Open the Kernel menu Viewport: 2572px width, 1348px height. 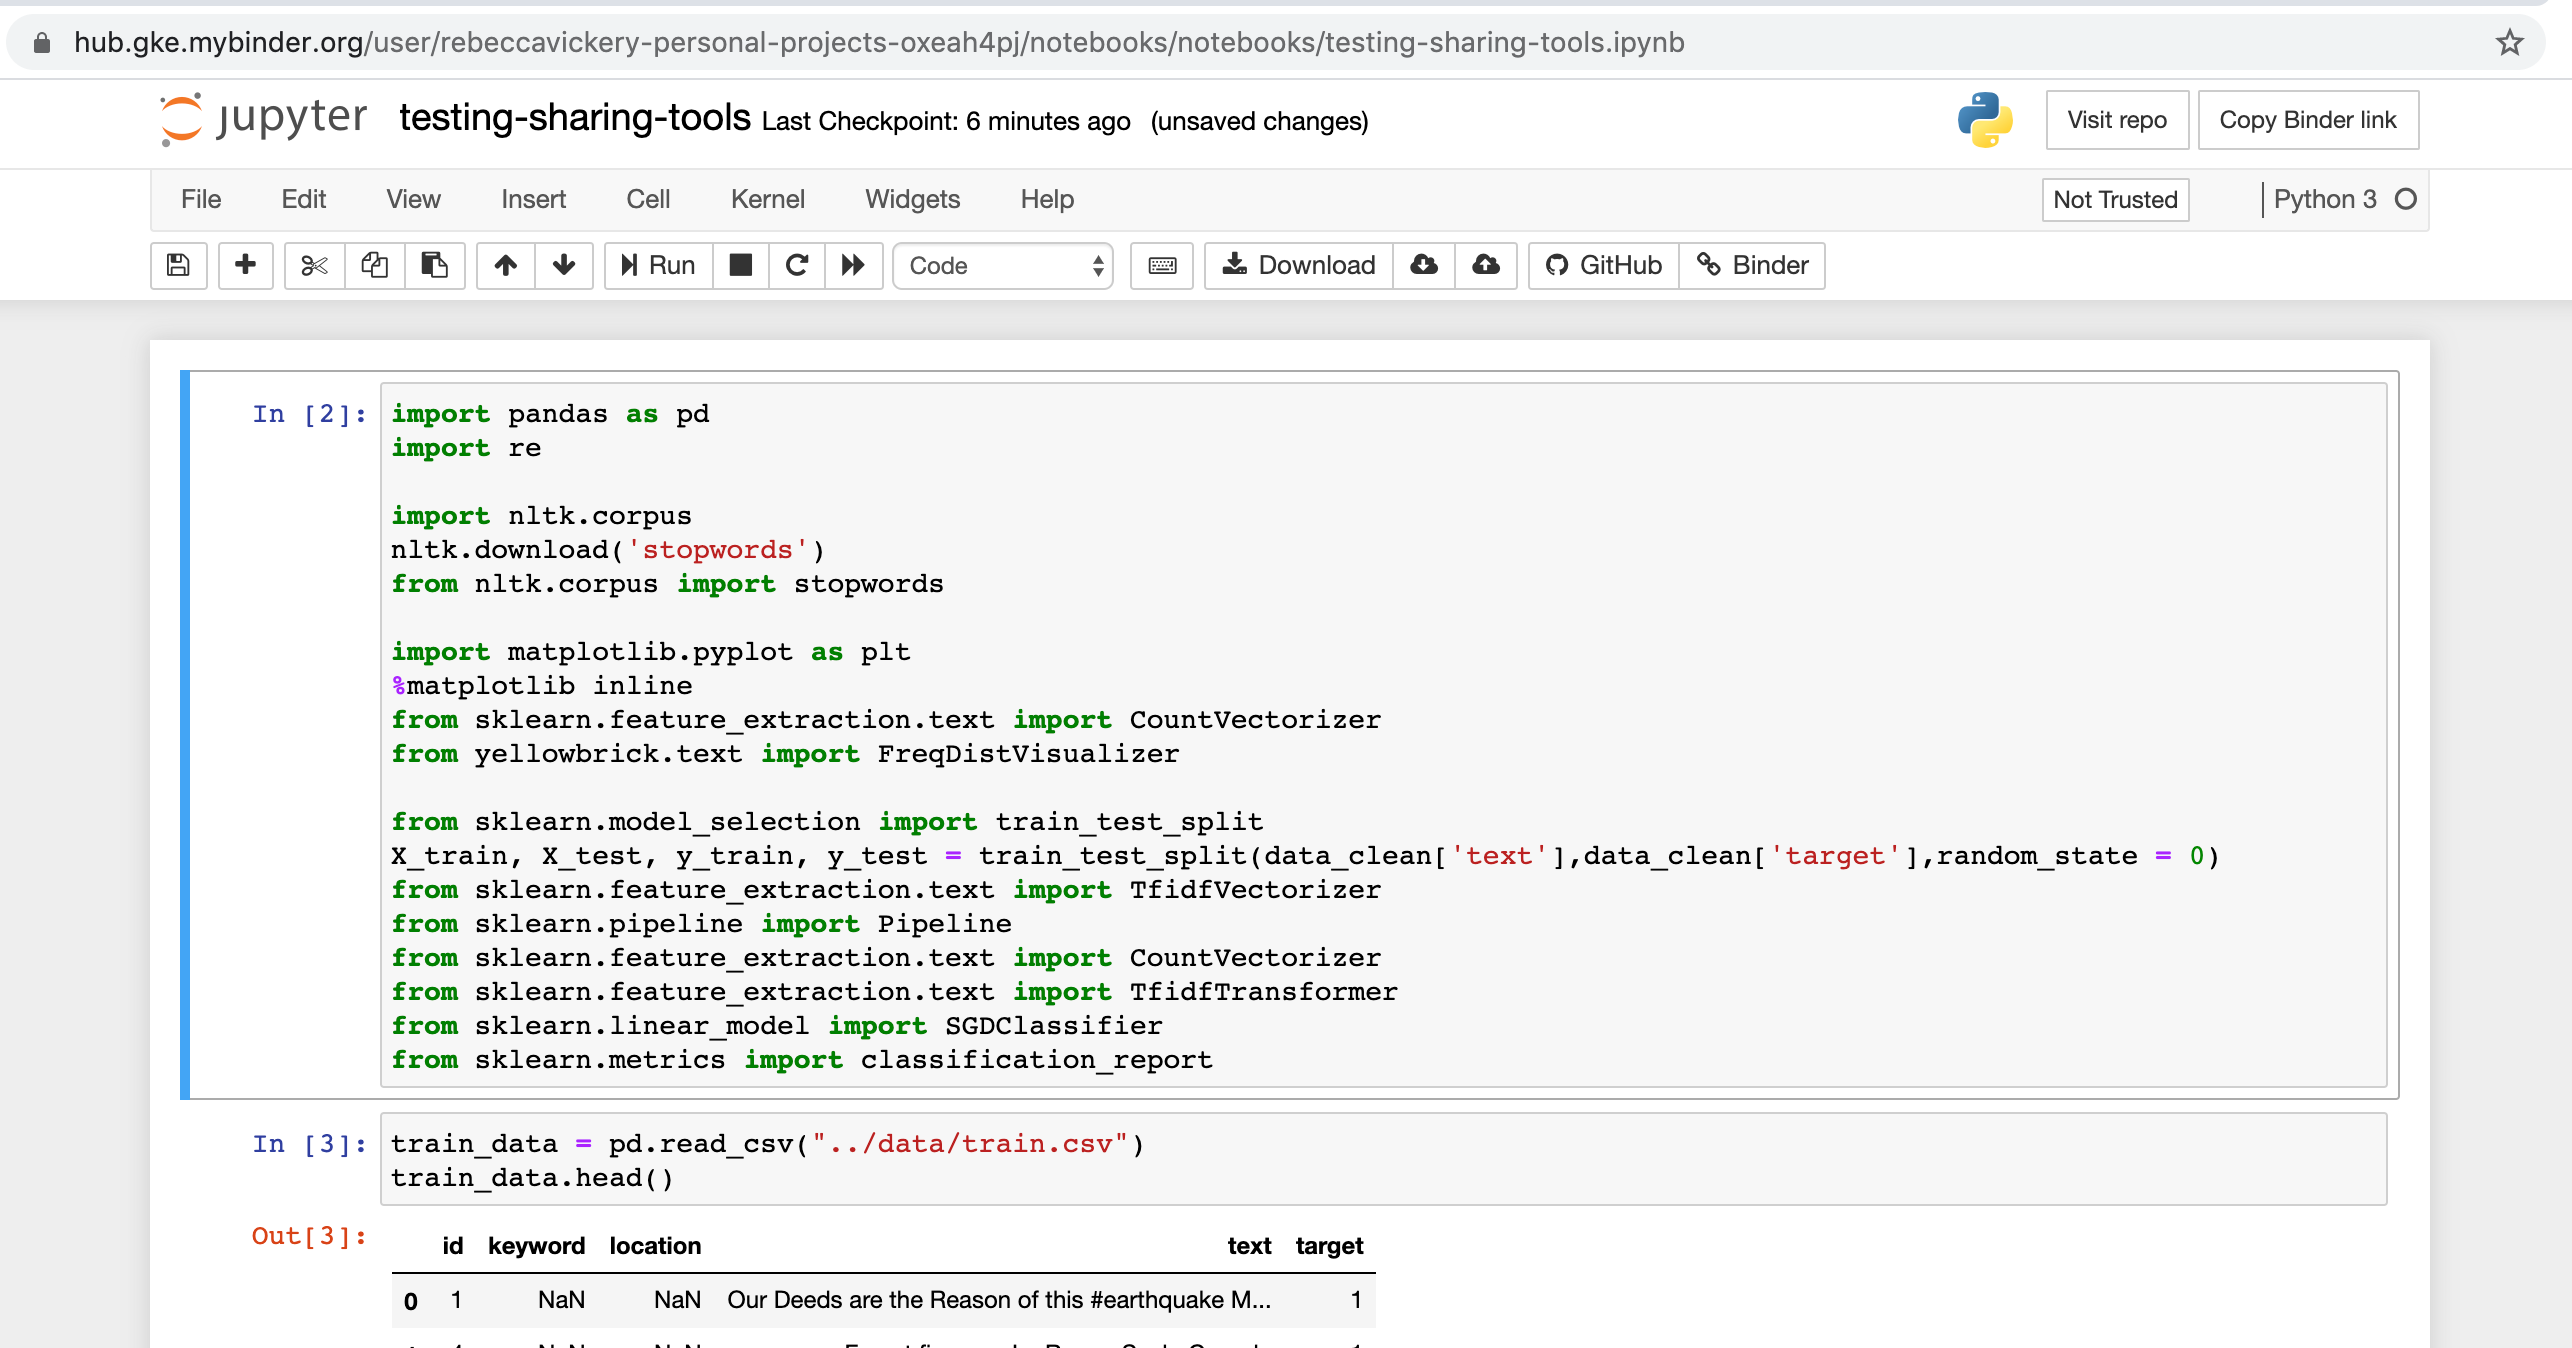767,199
